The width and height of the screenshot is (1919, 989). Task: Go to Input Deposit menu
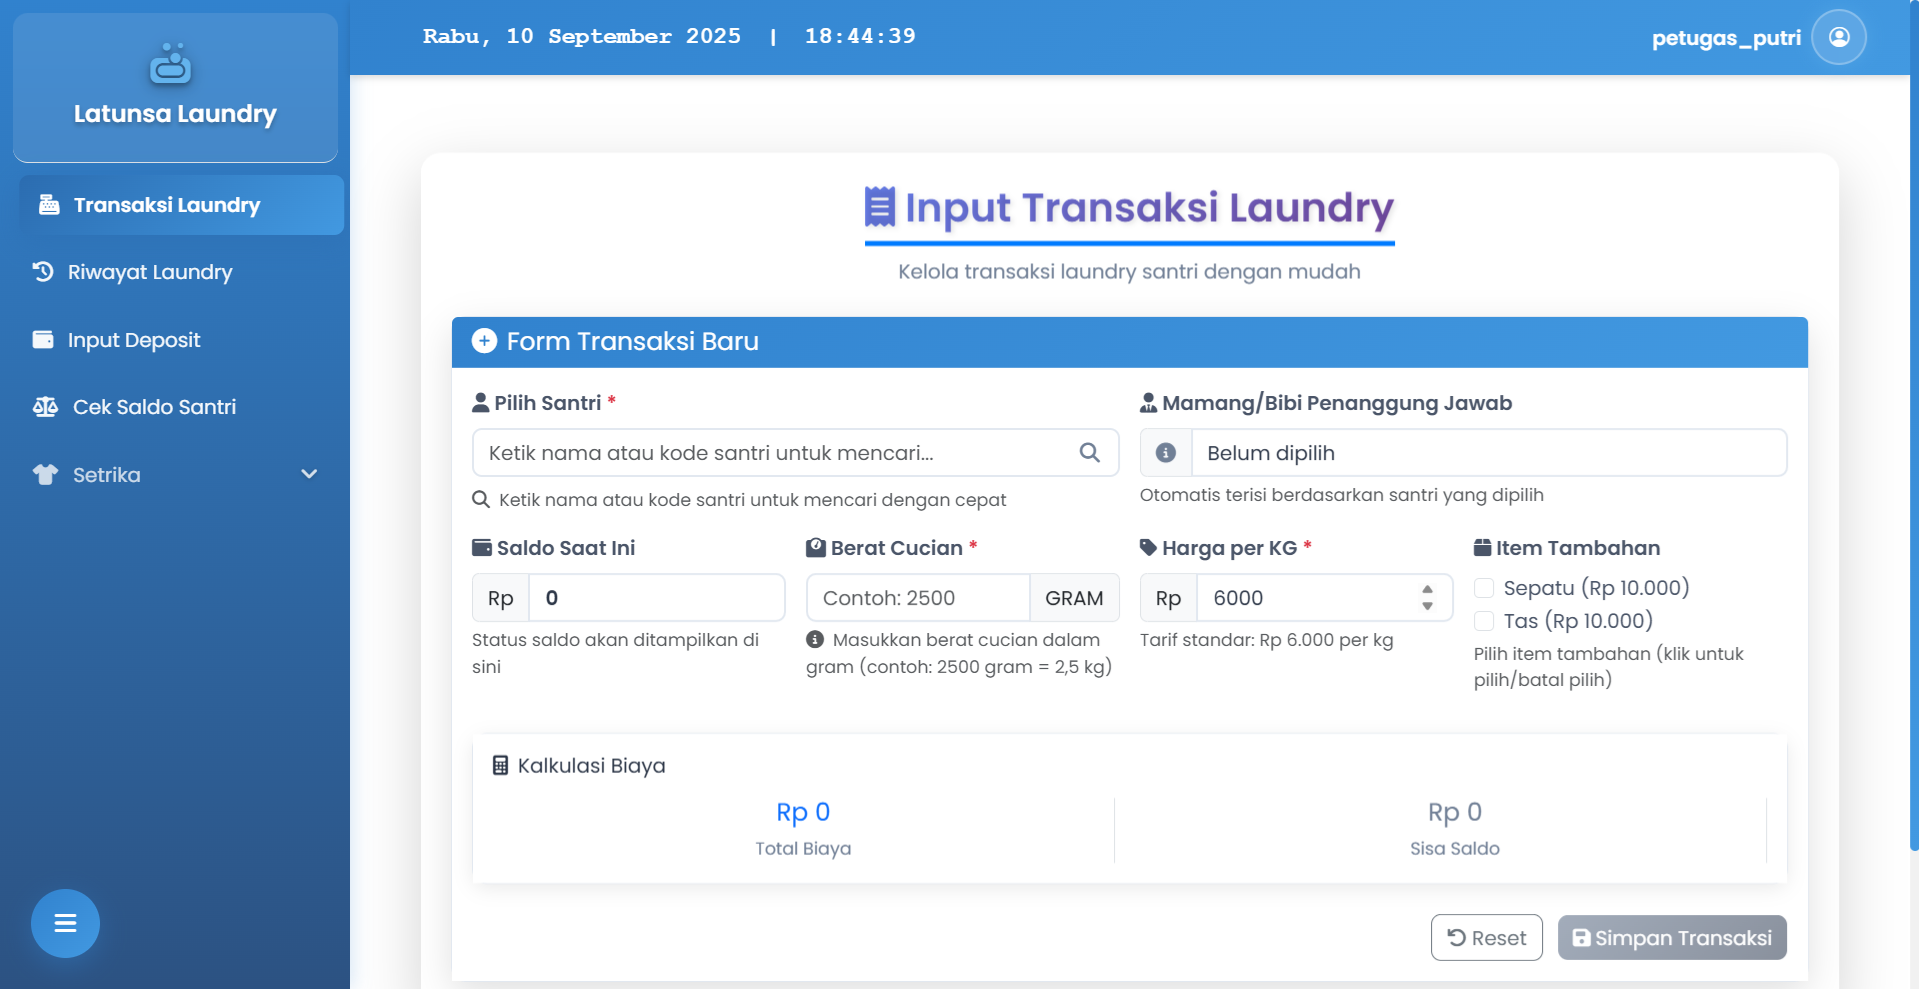coord(134,340)
